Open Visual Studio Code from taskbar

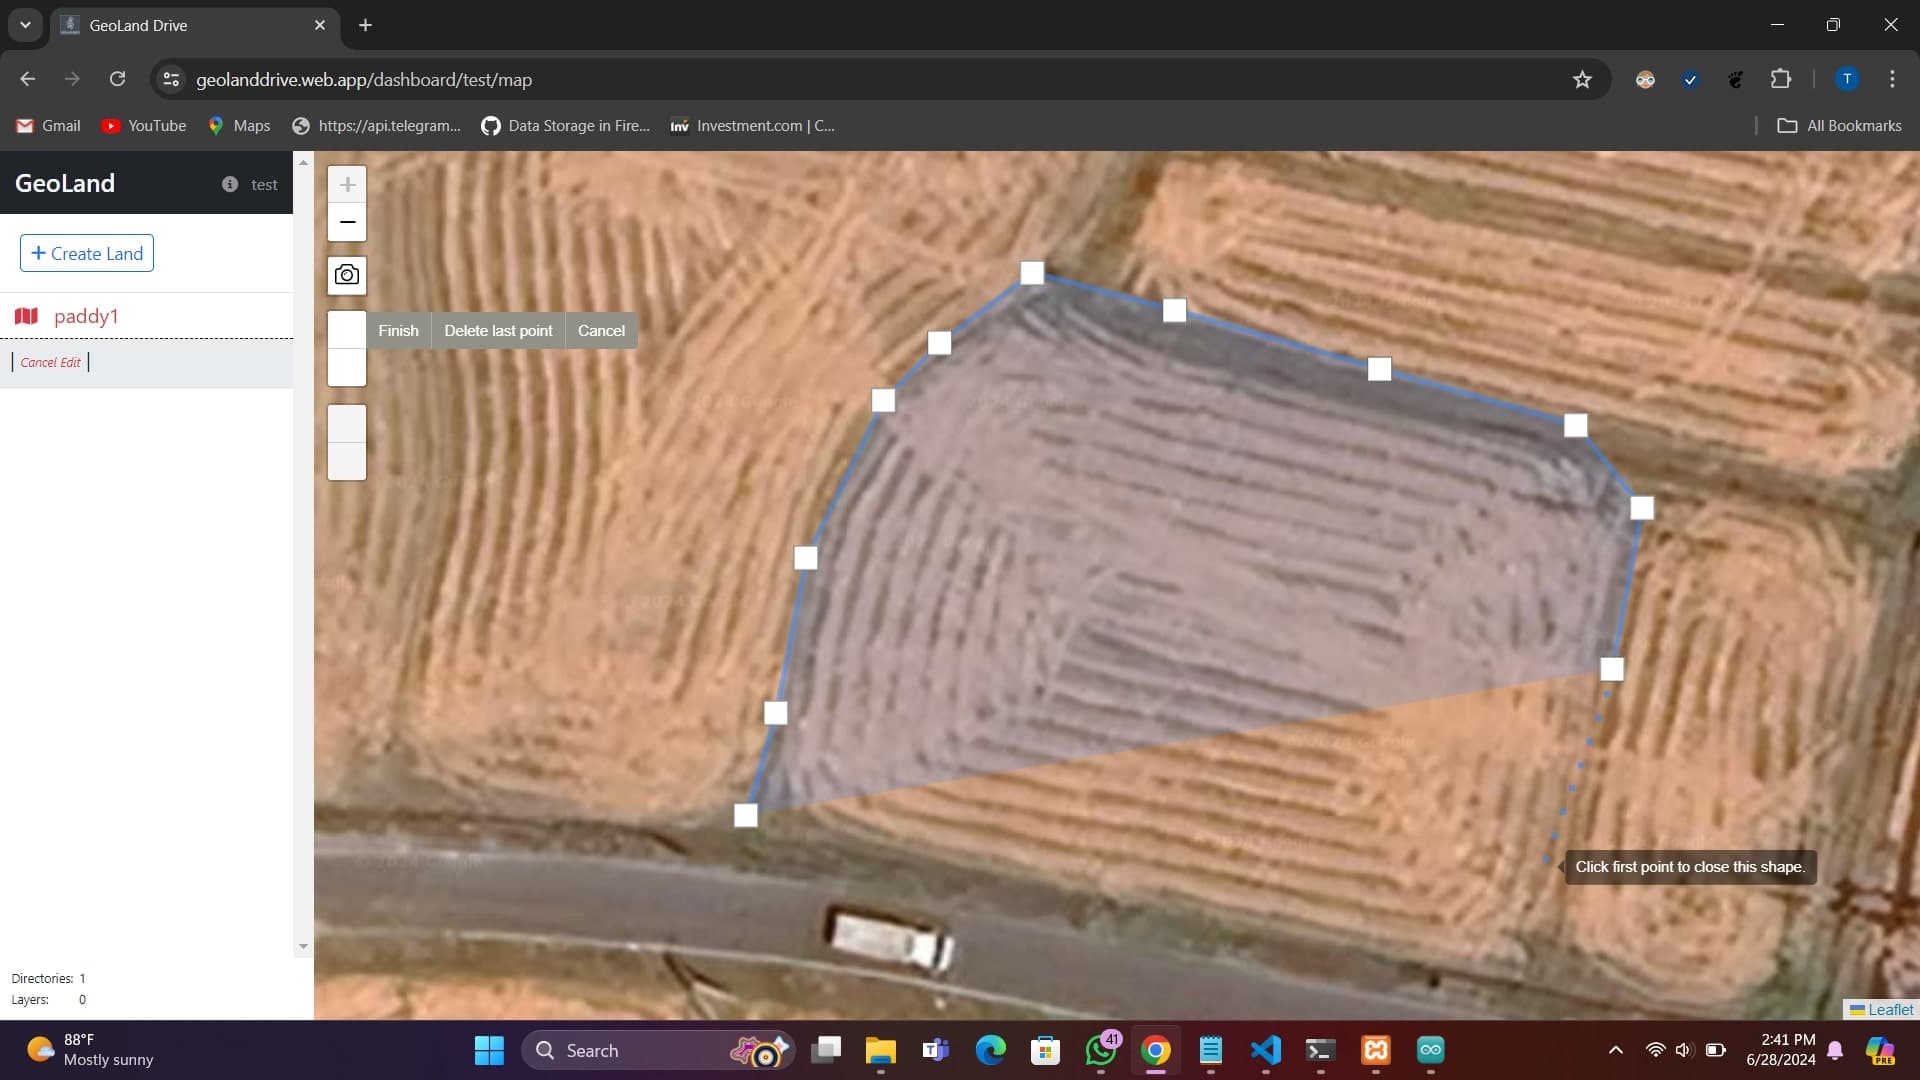[x=1265, y=1050]
